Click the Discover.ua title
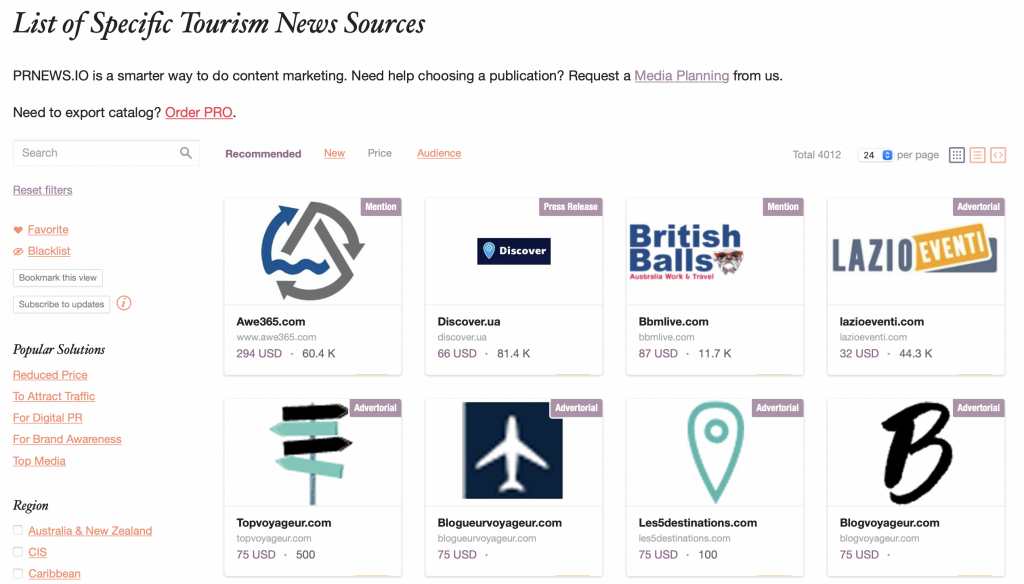 pos(469,321)
